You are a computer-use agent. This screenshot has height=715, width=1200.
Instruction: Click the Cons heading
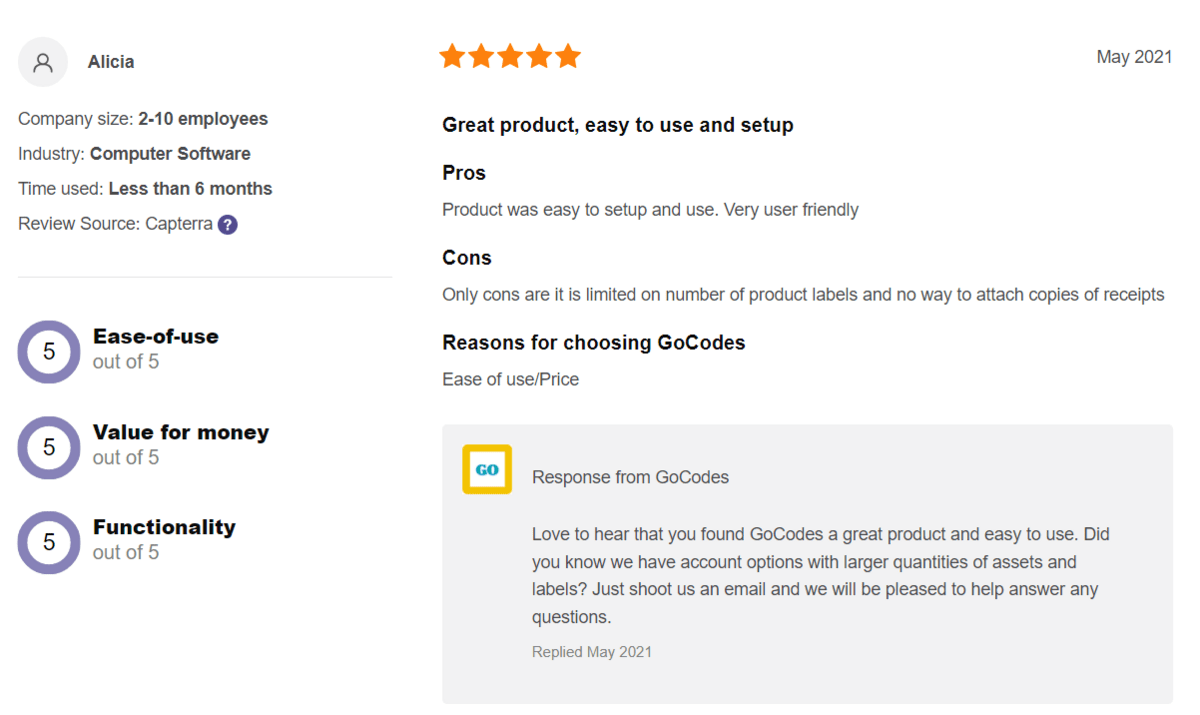pyautogui.click(x=467, y=258)
